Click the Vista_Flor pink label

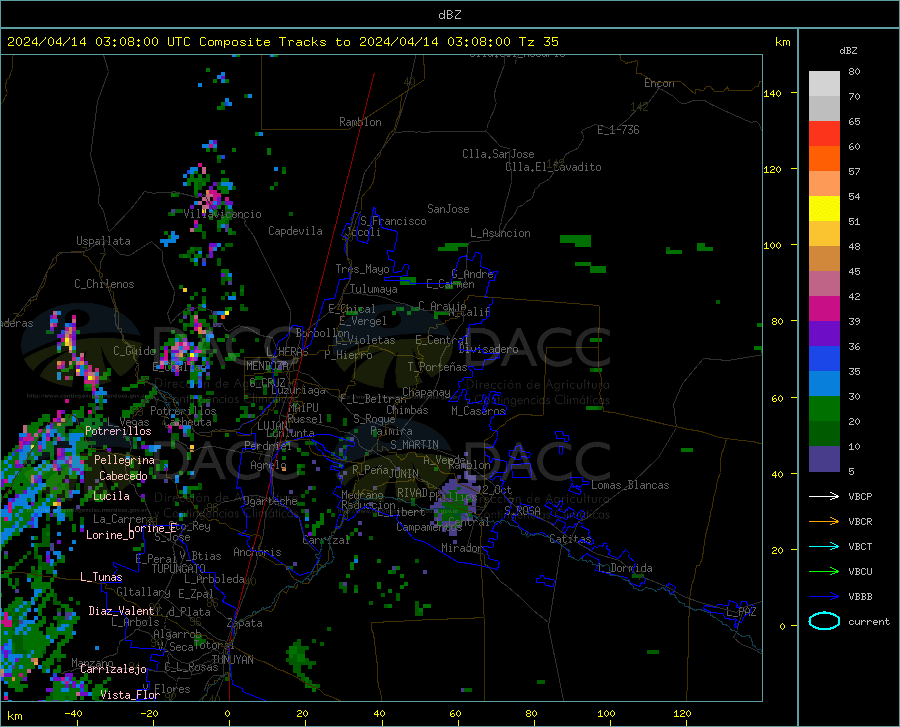(x=130, y=695)
